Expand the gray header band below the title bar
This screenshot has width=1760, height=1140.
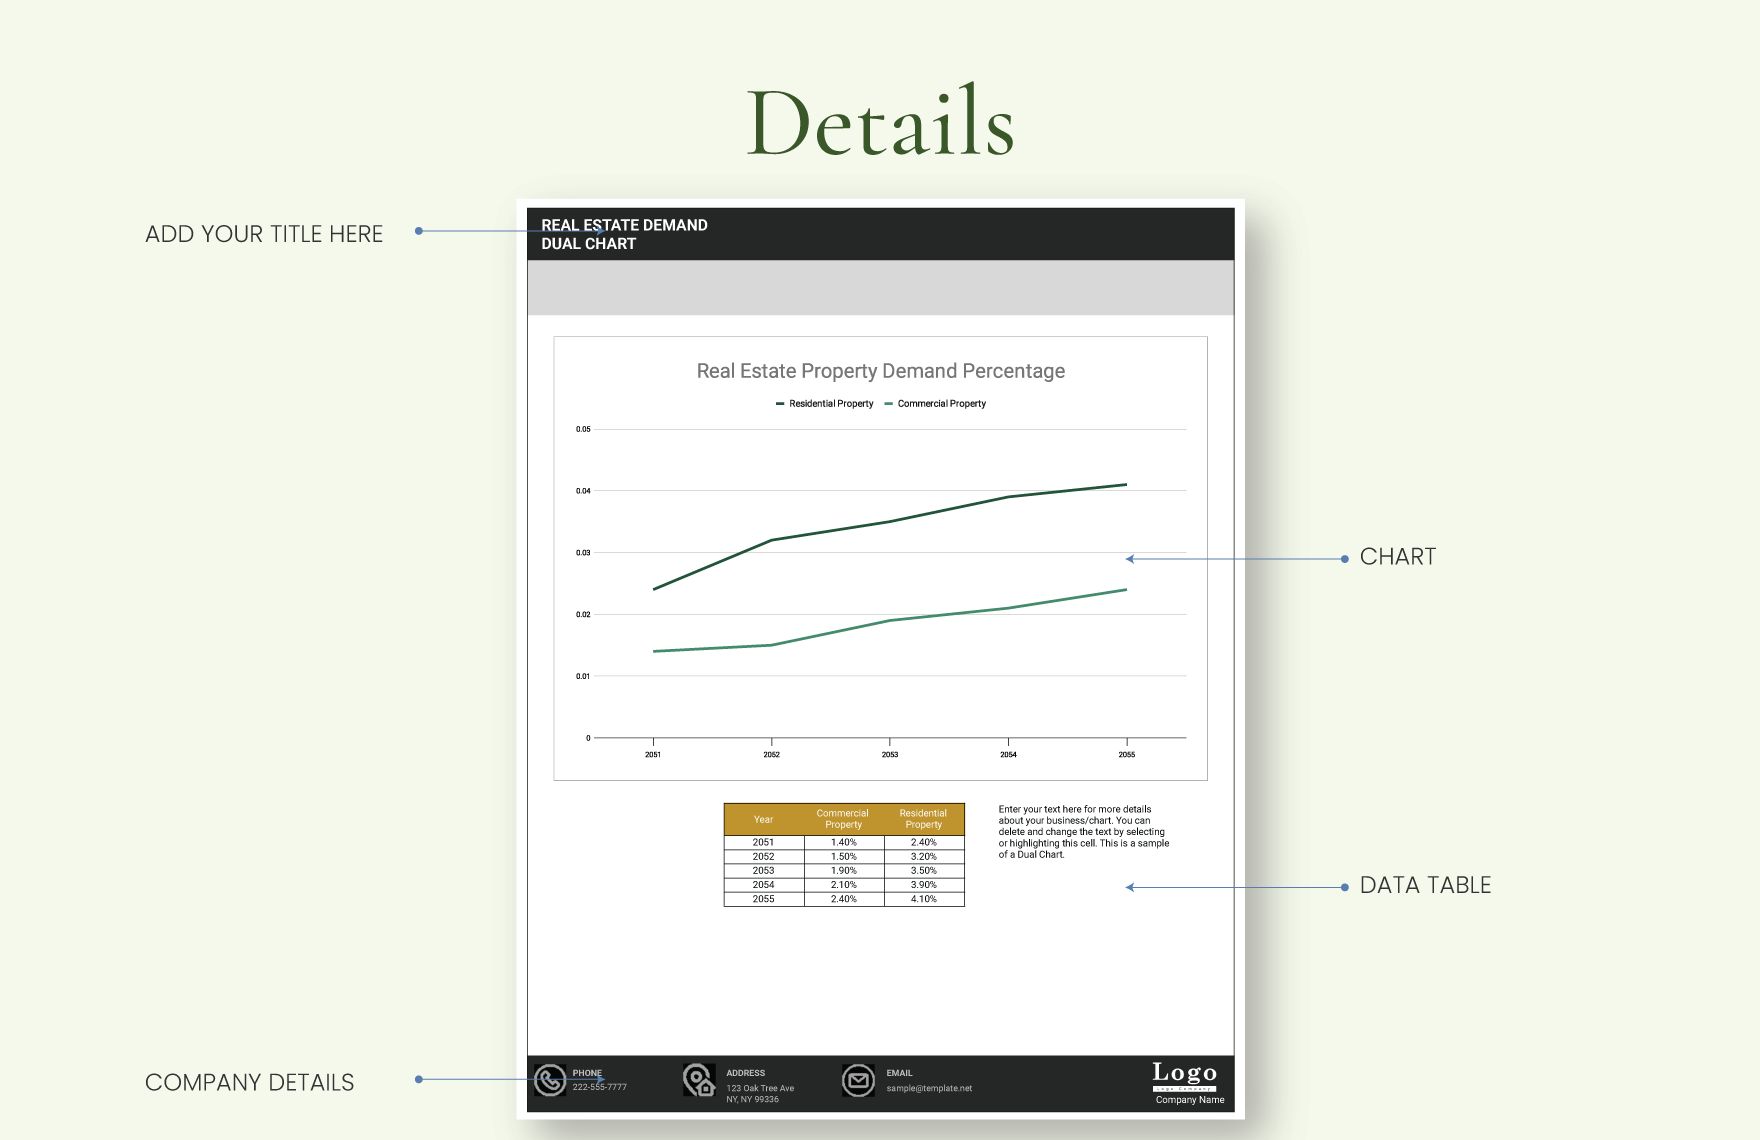pos(880,288)
